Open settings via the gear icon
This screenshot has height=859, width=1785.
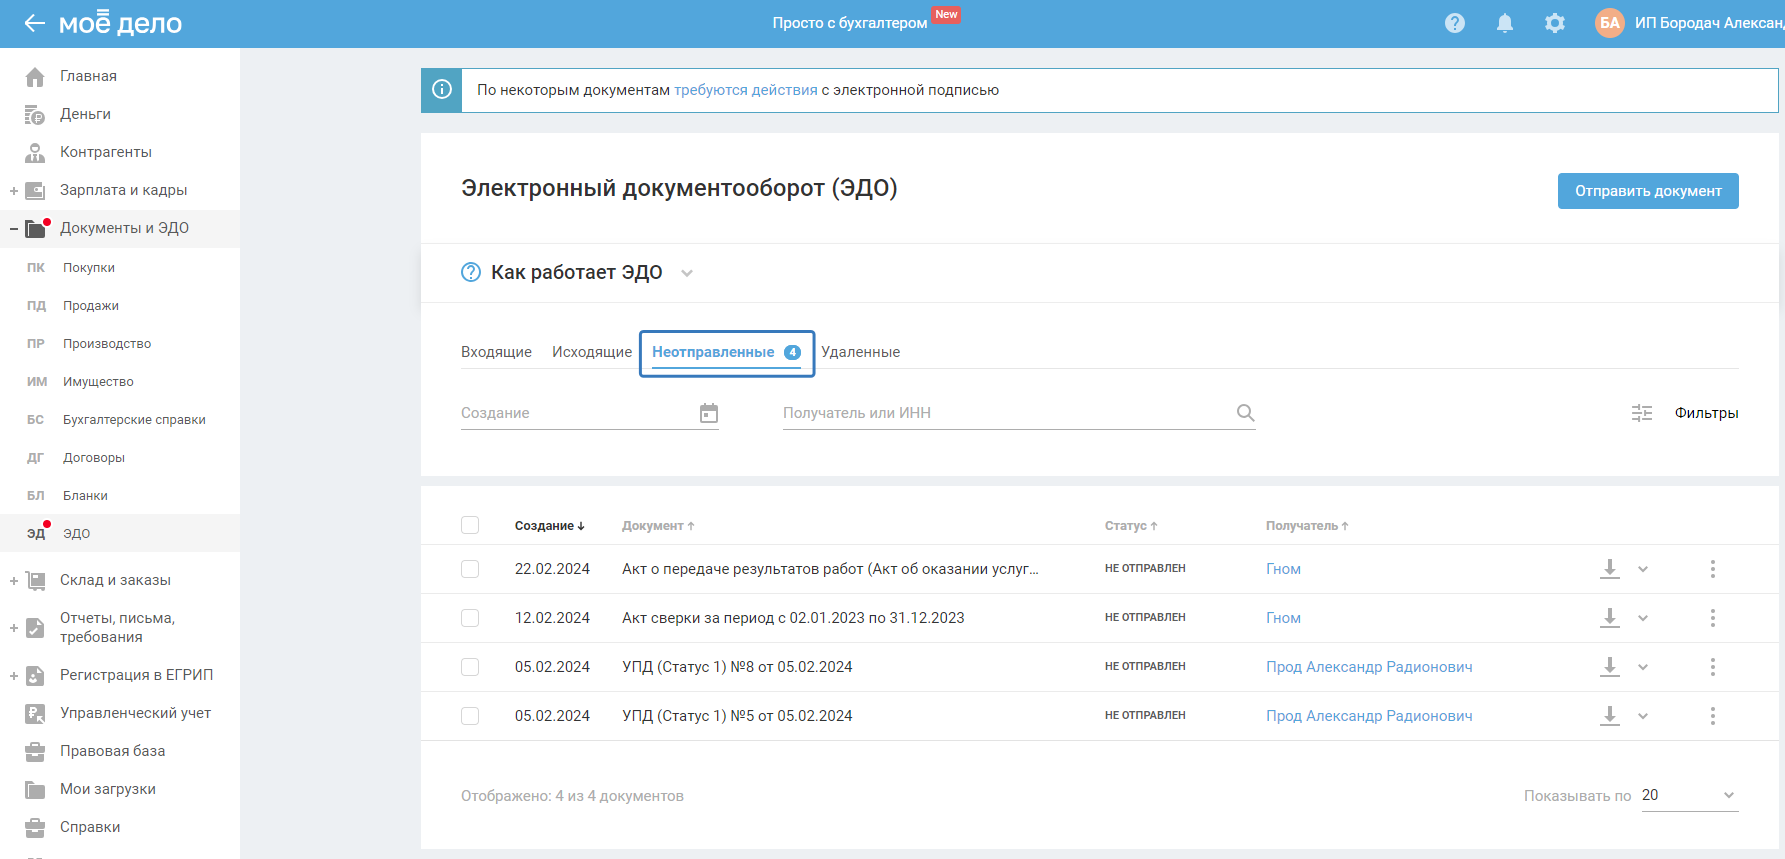point(1554,23)
